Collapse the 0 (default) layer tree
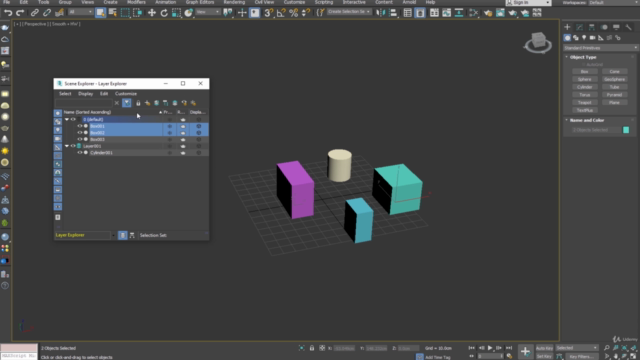This screenshot has height=360, width=640. 67,120
